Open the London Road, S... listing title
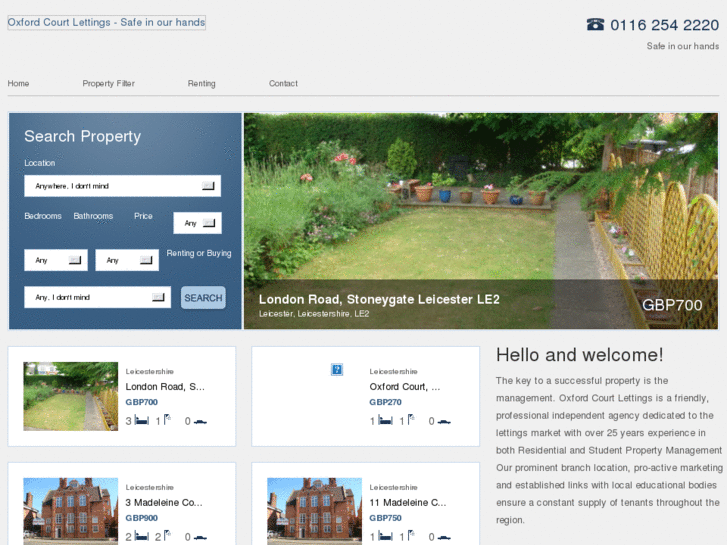 coord(165,387)
